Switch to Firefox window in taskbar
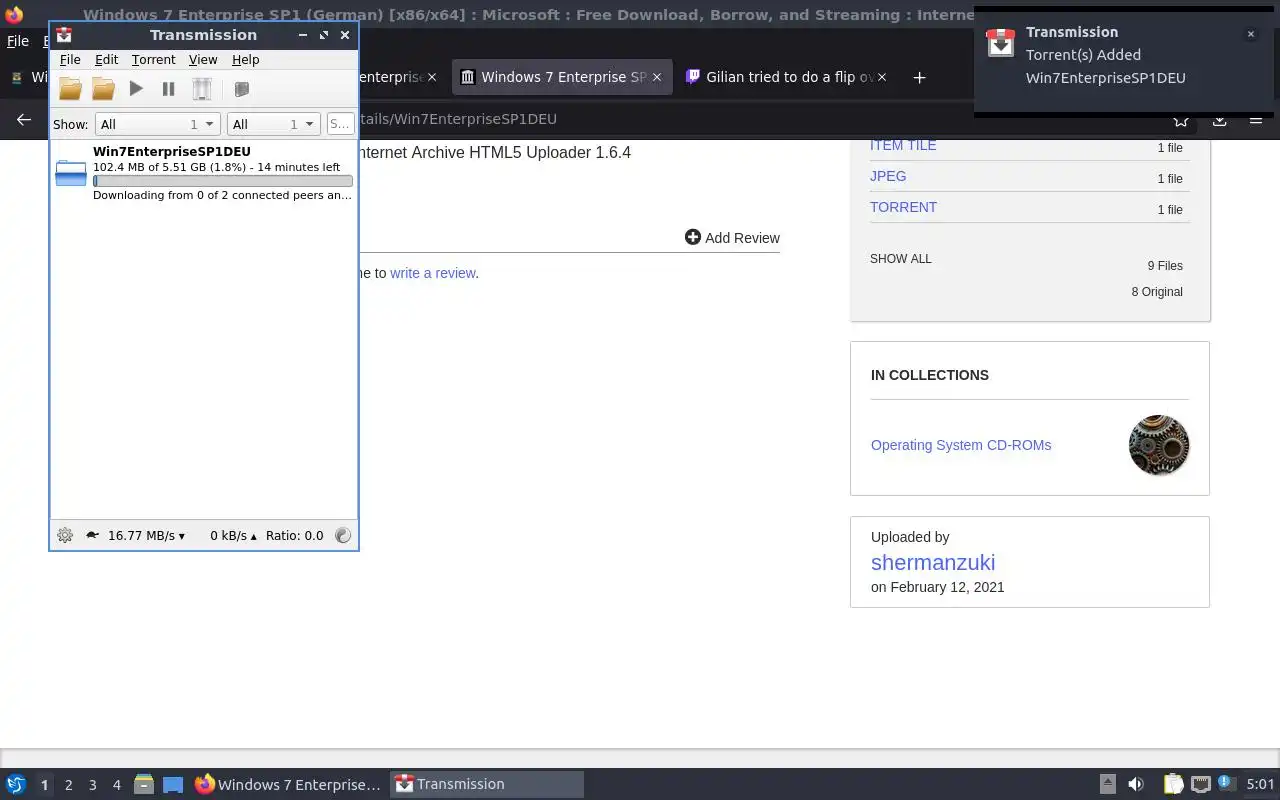The image size is (1280, 800). (x=288, y=784)
